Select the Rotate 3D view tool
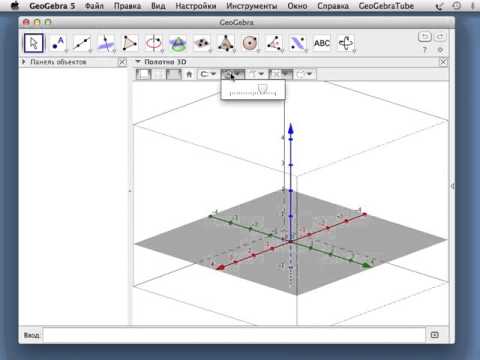The height and width of the screenshot is (360, 480). [x=346, y=43]
